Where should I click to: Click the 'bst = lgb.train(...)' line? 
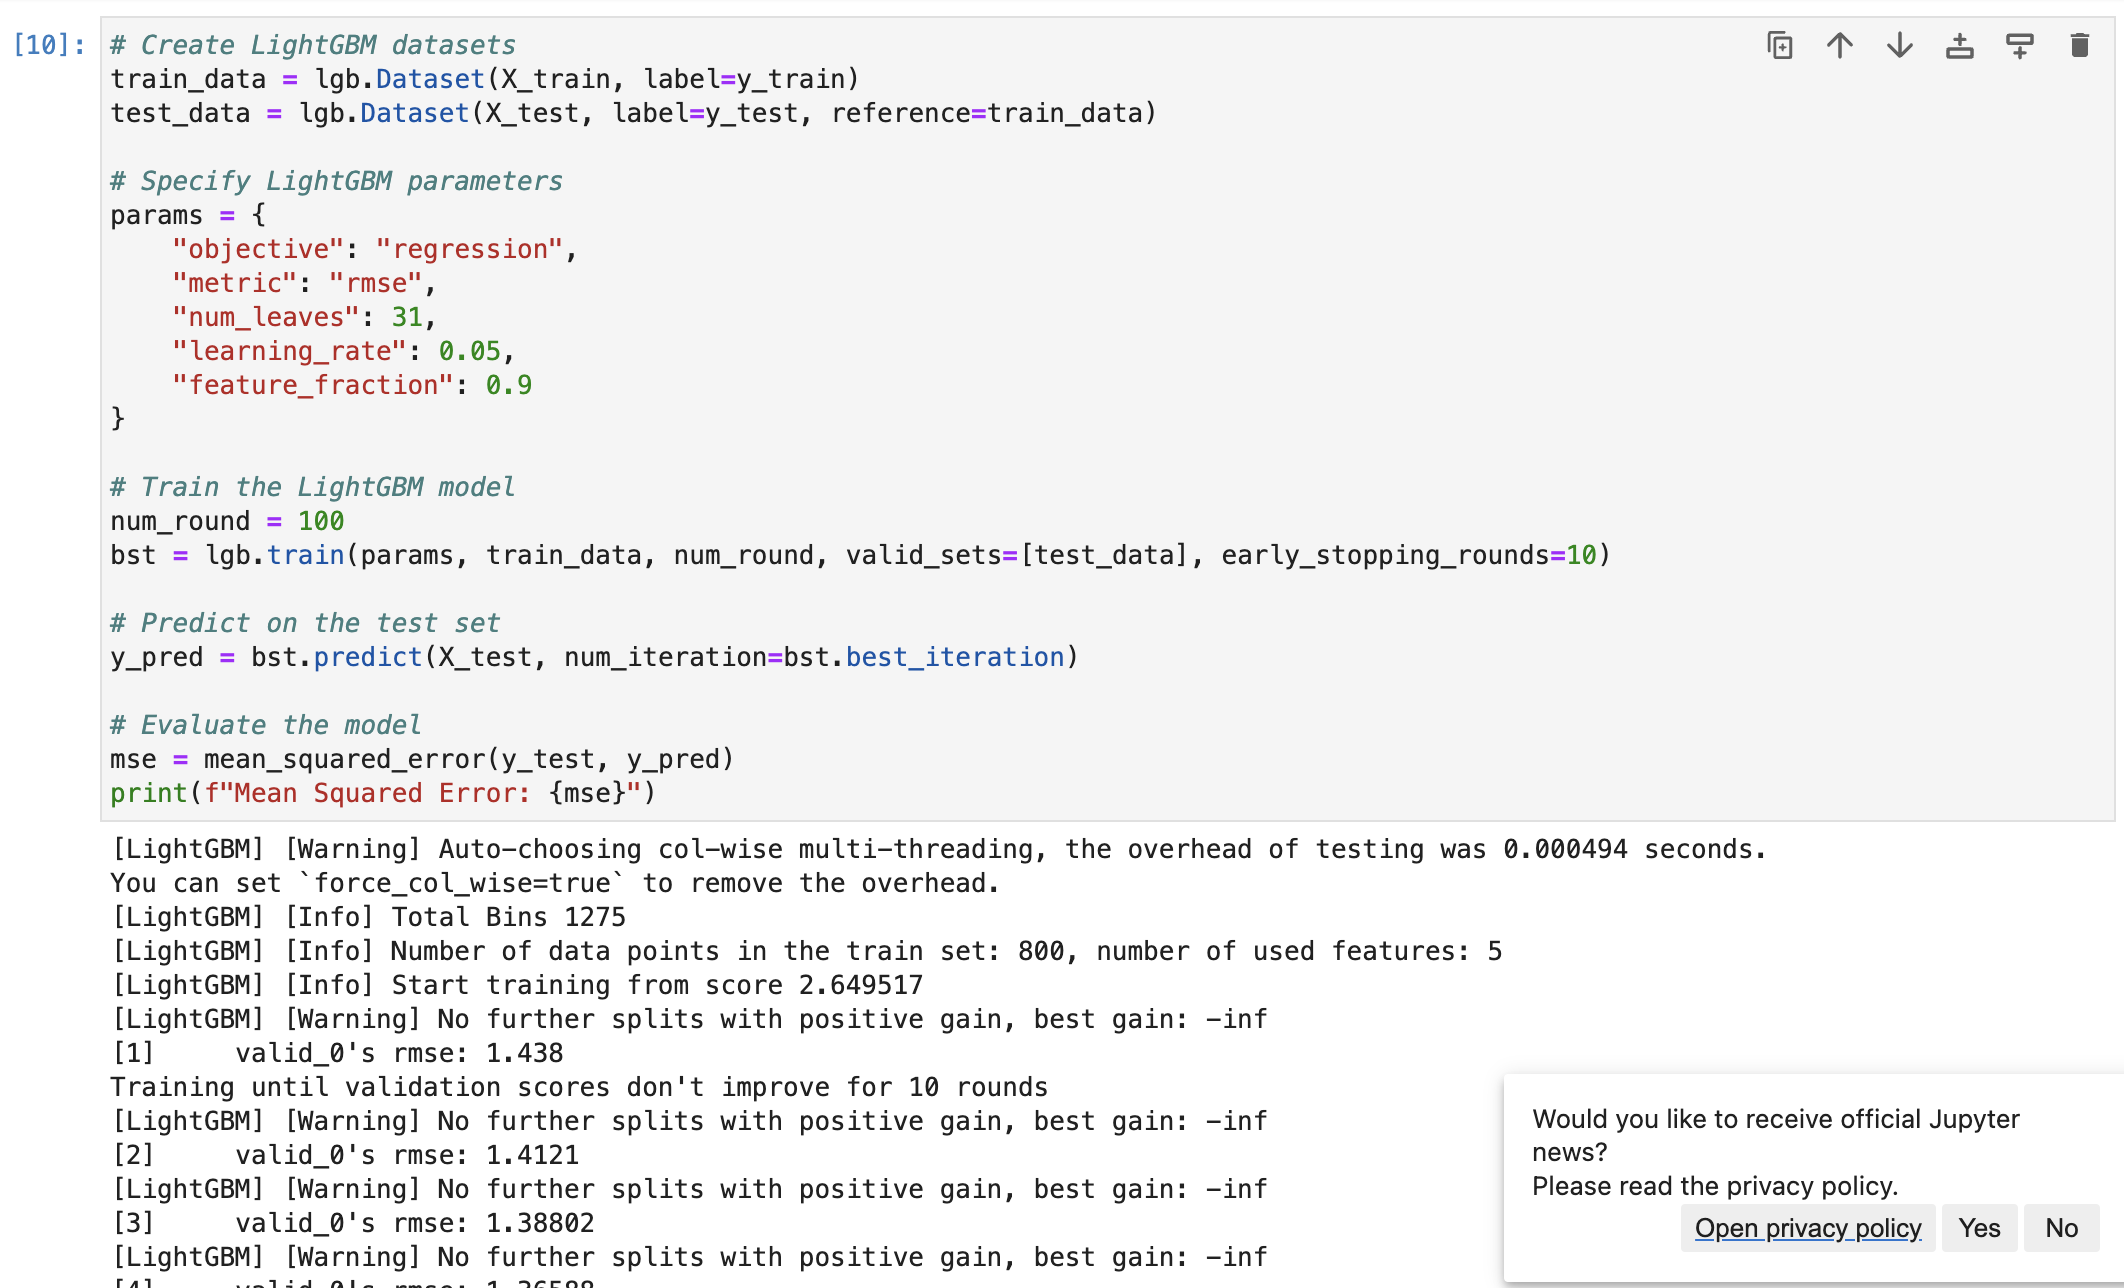[x=860, y=555]
